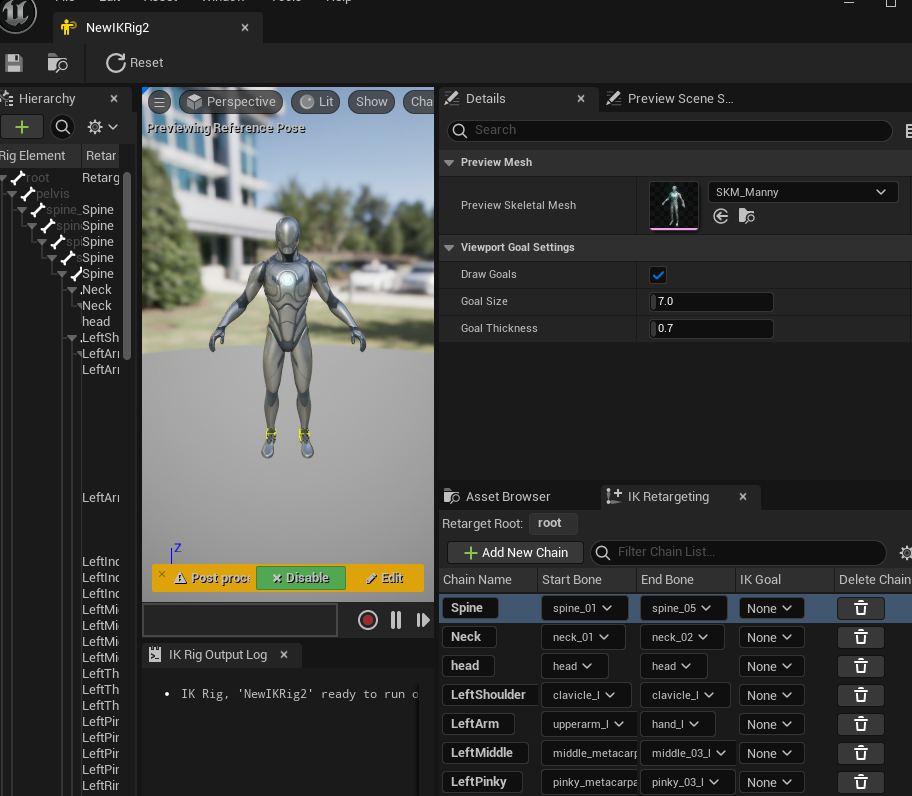912x796 pixels.
Task: Delete the LeftShoulder chain
Action: coord(861,695)
